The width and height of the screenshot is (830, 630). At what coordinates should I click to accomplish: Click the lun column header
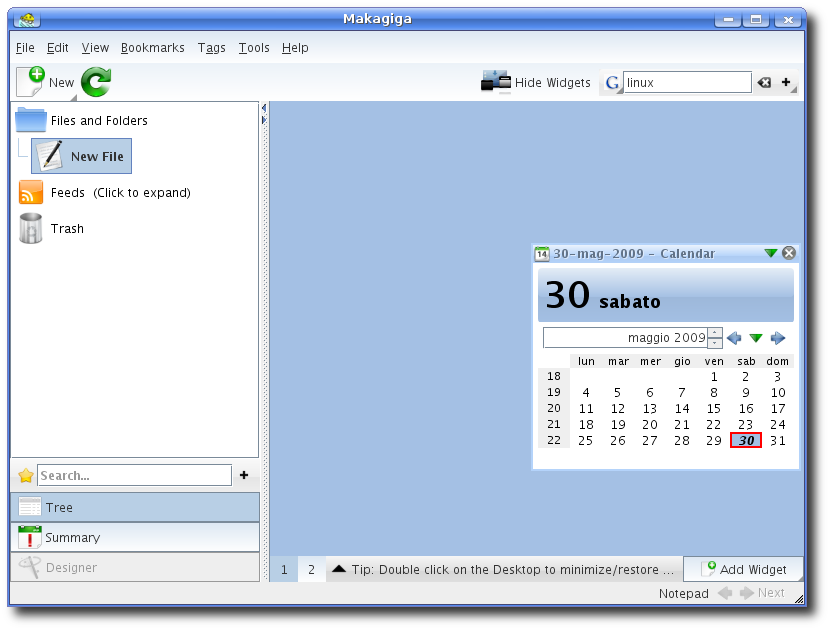pyautogui.click(x=586, y=361)
